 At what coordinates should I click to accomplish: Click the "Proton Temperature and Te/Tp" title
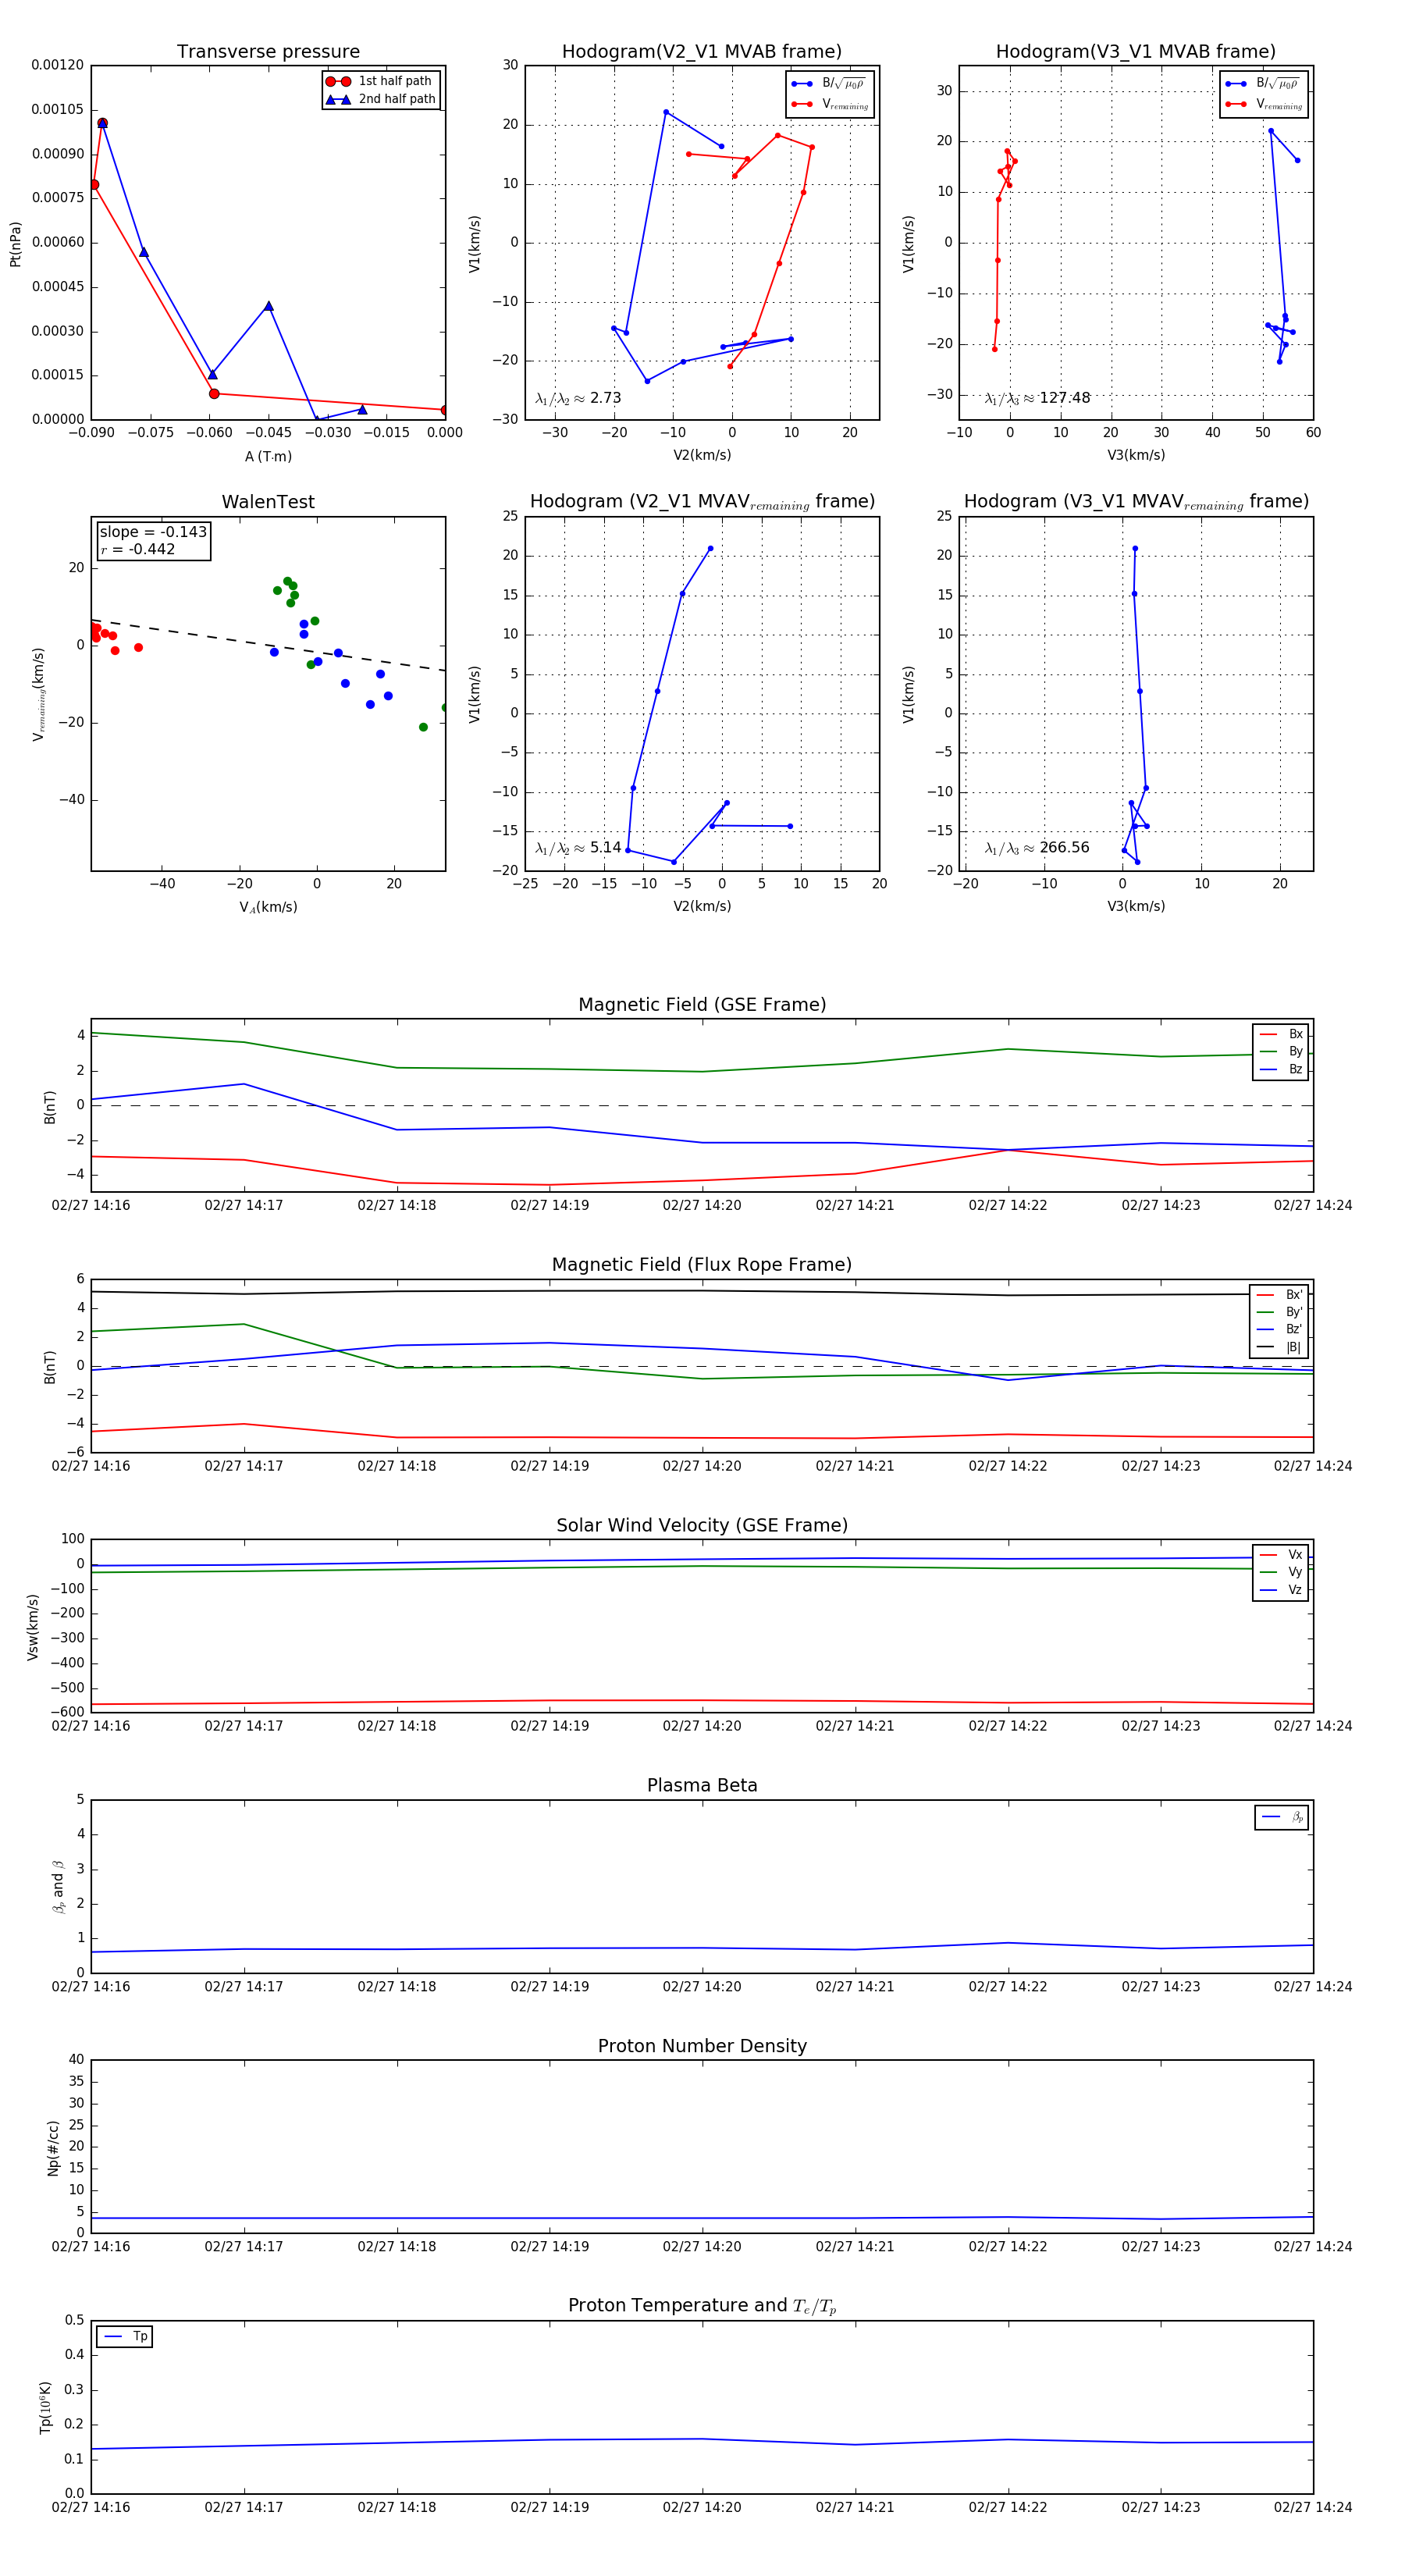click(x=702, y=2305)
